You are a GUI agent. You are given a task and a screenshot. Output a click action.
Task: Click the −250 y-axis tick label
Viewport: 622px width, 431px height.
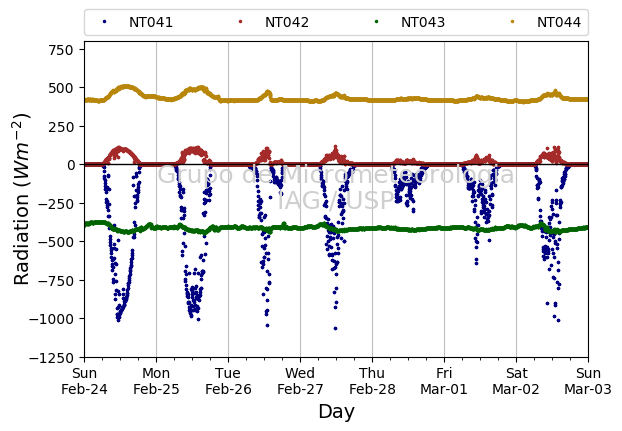click(56, 204)
